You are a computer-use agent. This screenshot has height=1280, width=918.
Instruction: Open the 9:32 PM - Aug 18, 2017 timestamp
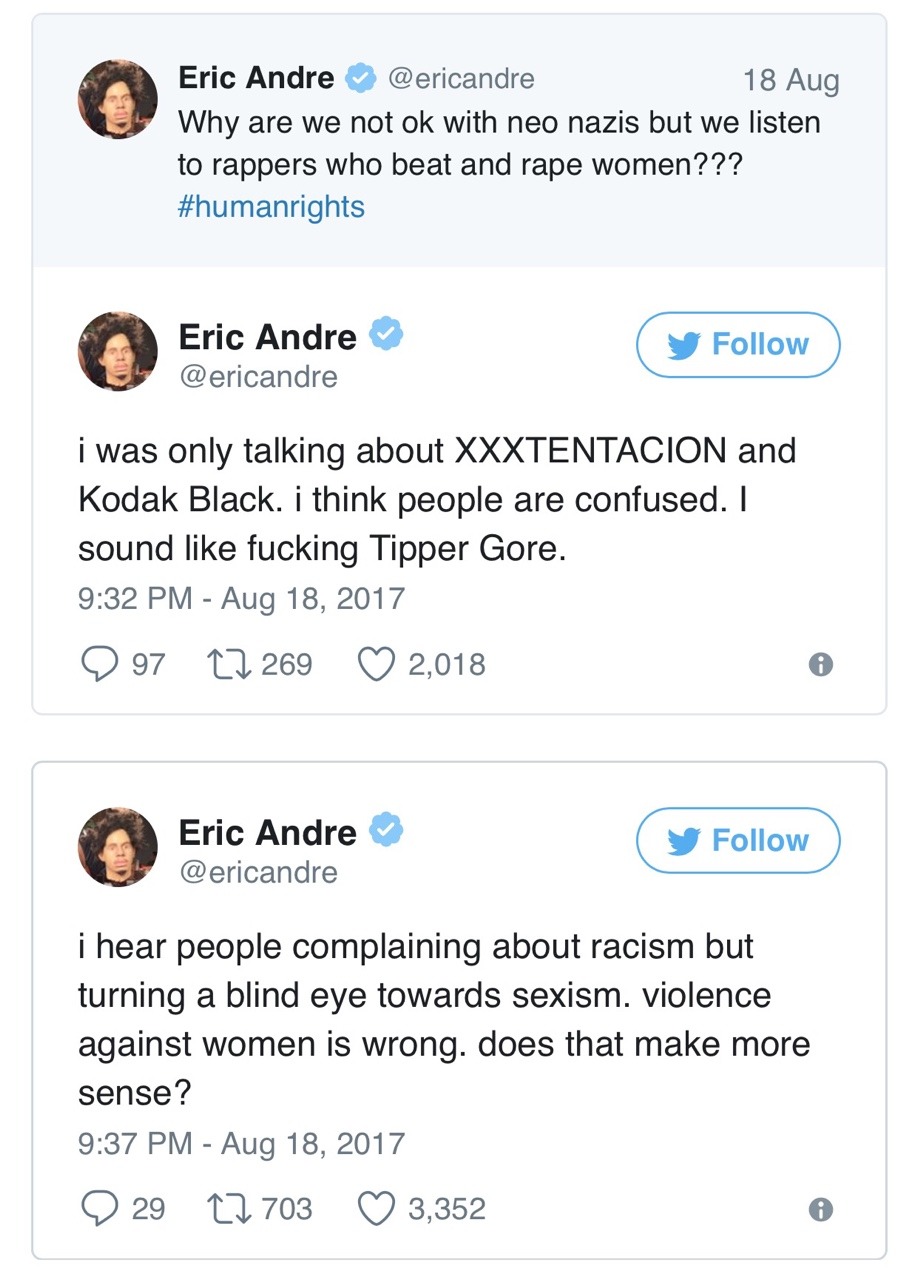(241, 599)
